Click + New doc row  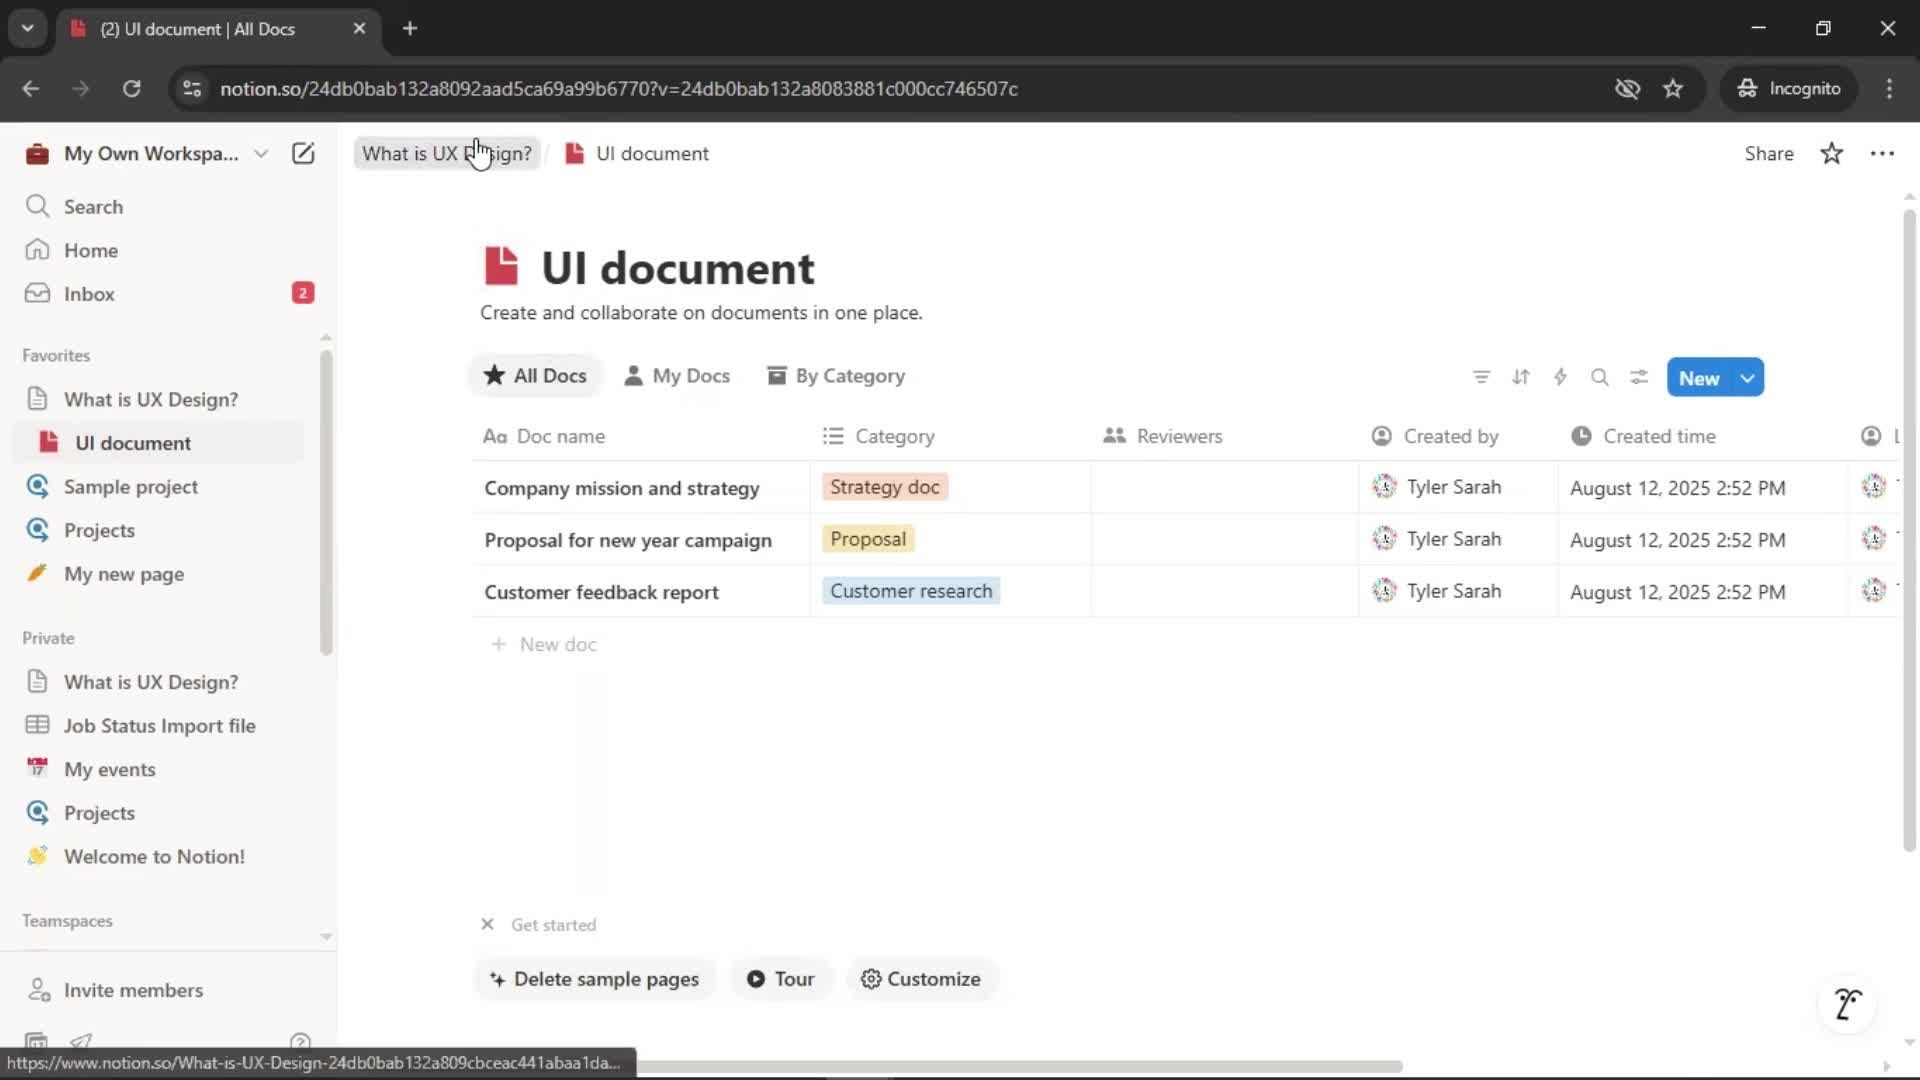tap(544, 644)
